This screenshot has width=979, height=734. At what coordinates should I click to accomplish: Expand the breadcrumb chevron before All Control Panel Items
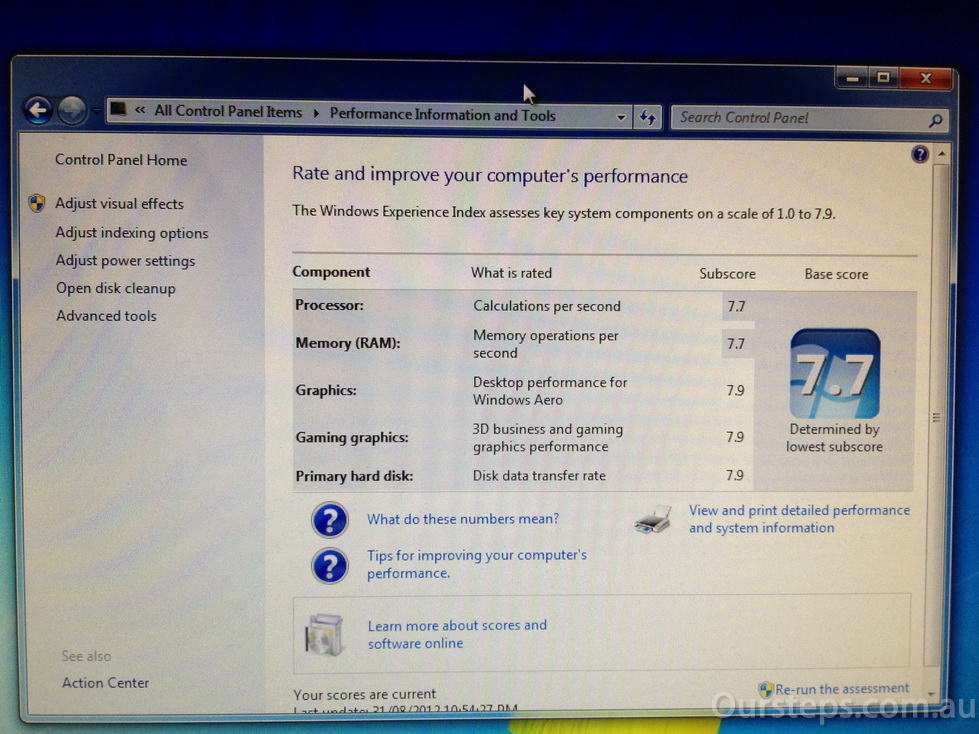click(x=141, y=111)
